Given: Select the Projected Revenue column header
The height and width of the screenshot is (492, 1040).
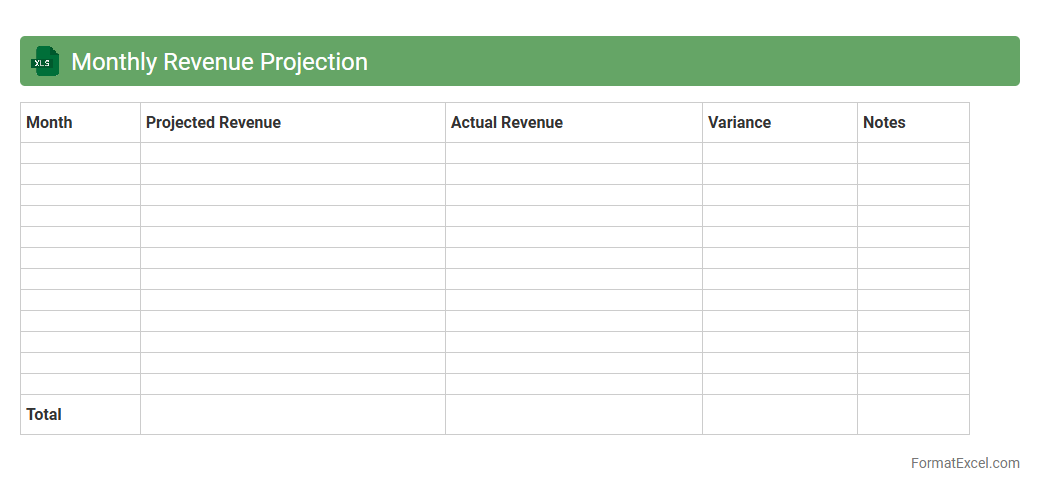Looking at the screenshot, I should 292,122.
